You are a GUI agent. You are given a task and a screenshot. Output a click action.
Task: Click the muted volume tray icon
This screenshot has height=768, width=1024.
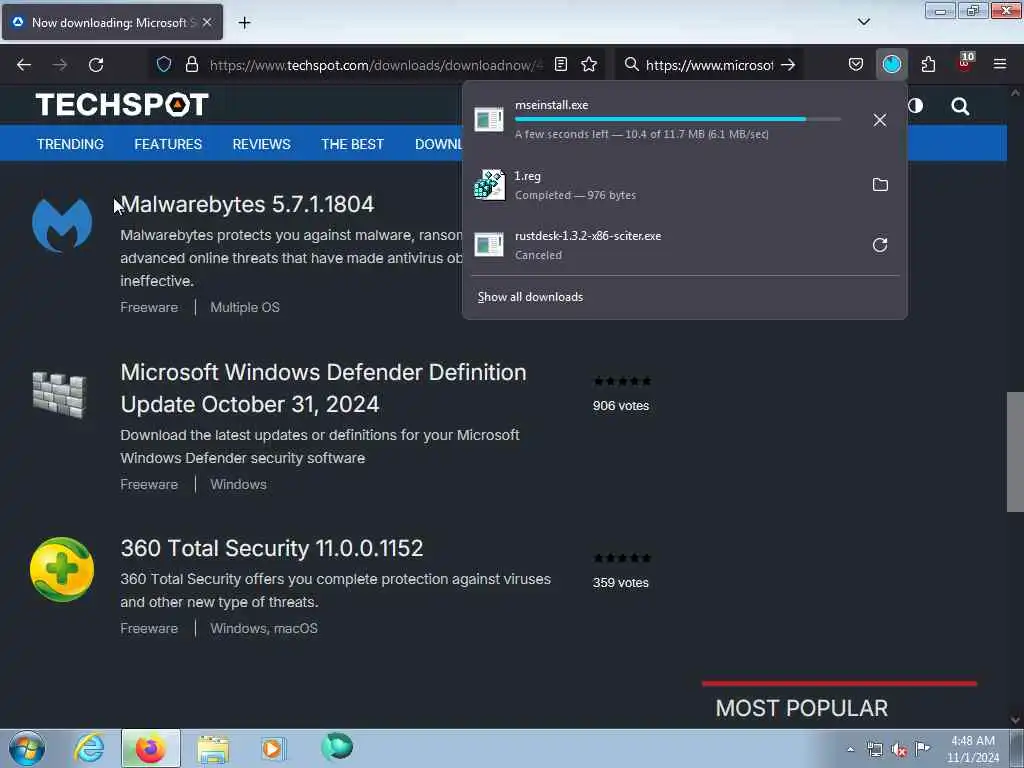click(x=899, y=750)
